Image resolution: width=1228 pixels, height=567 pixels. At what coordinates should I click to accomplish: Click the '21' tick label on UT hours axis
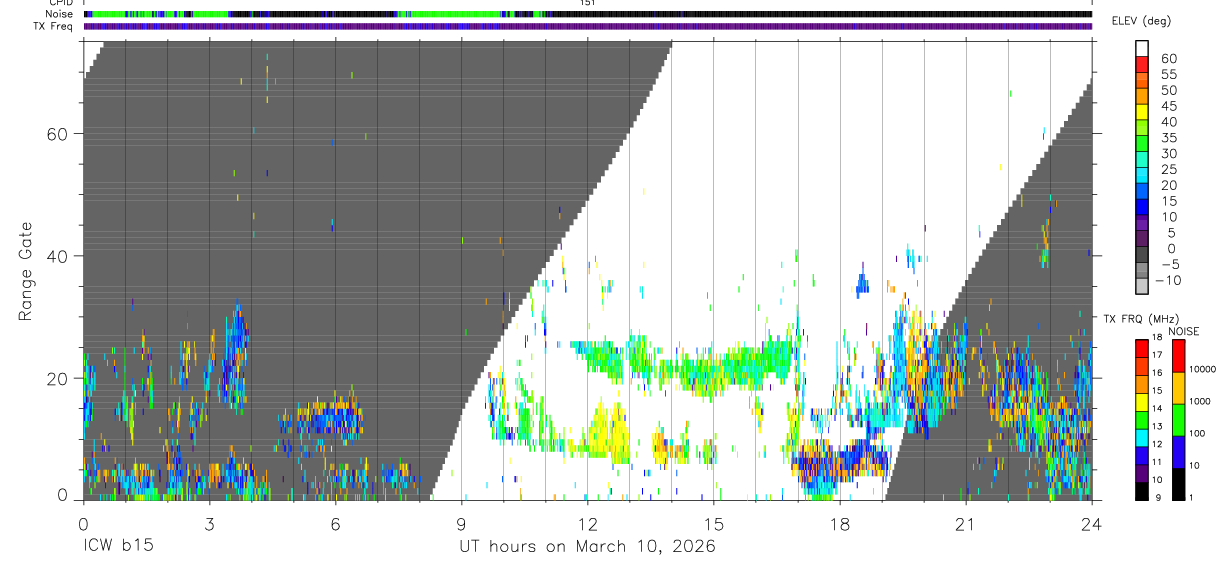965,524
